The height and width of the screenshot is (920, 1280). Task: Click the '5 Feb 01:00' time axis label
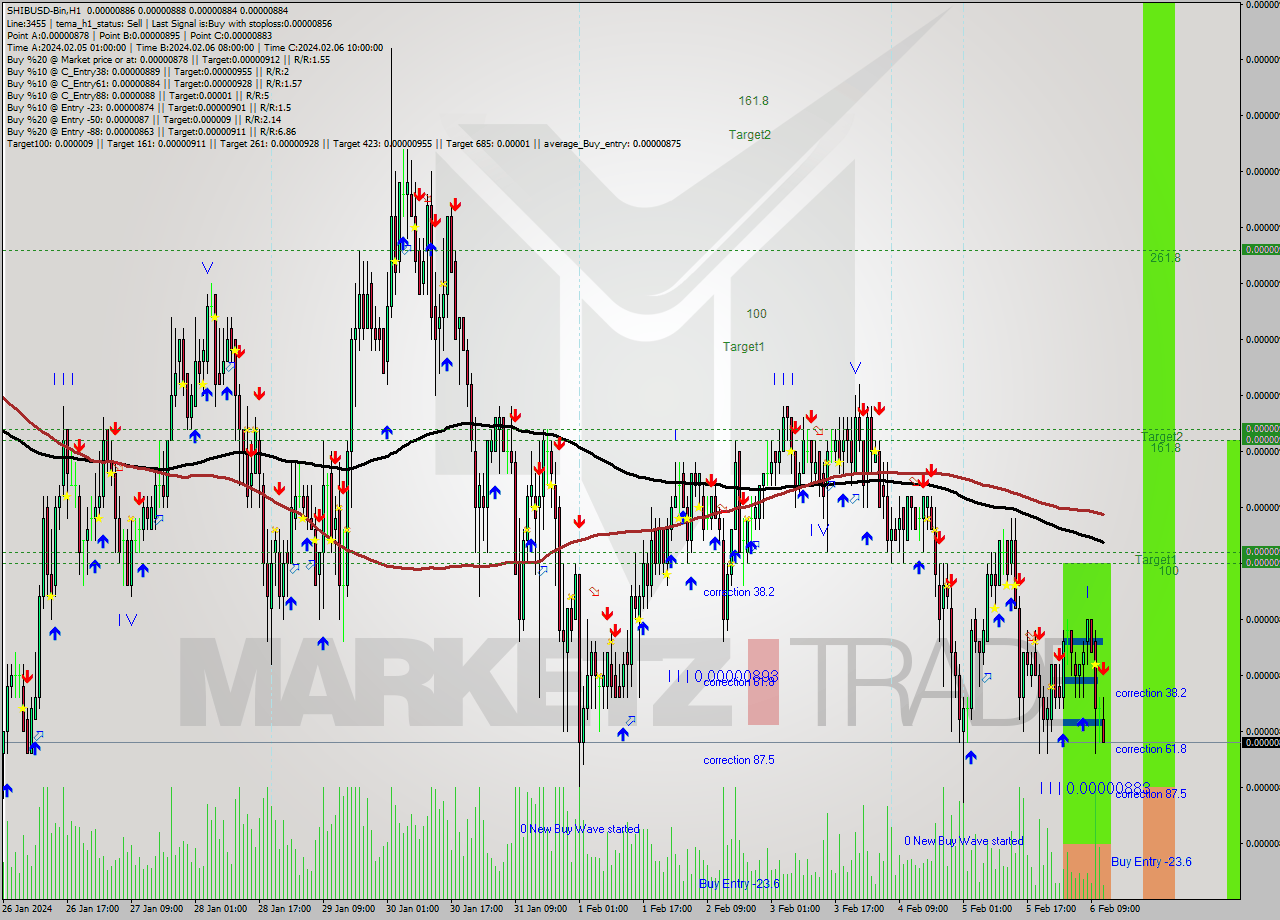(986, 909)
